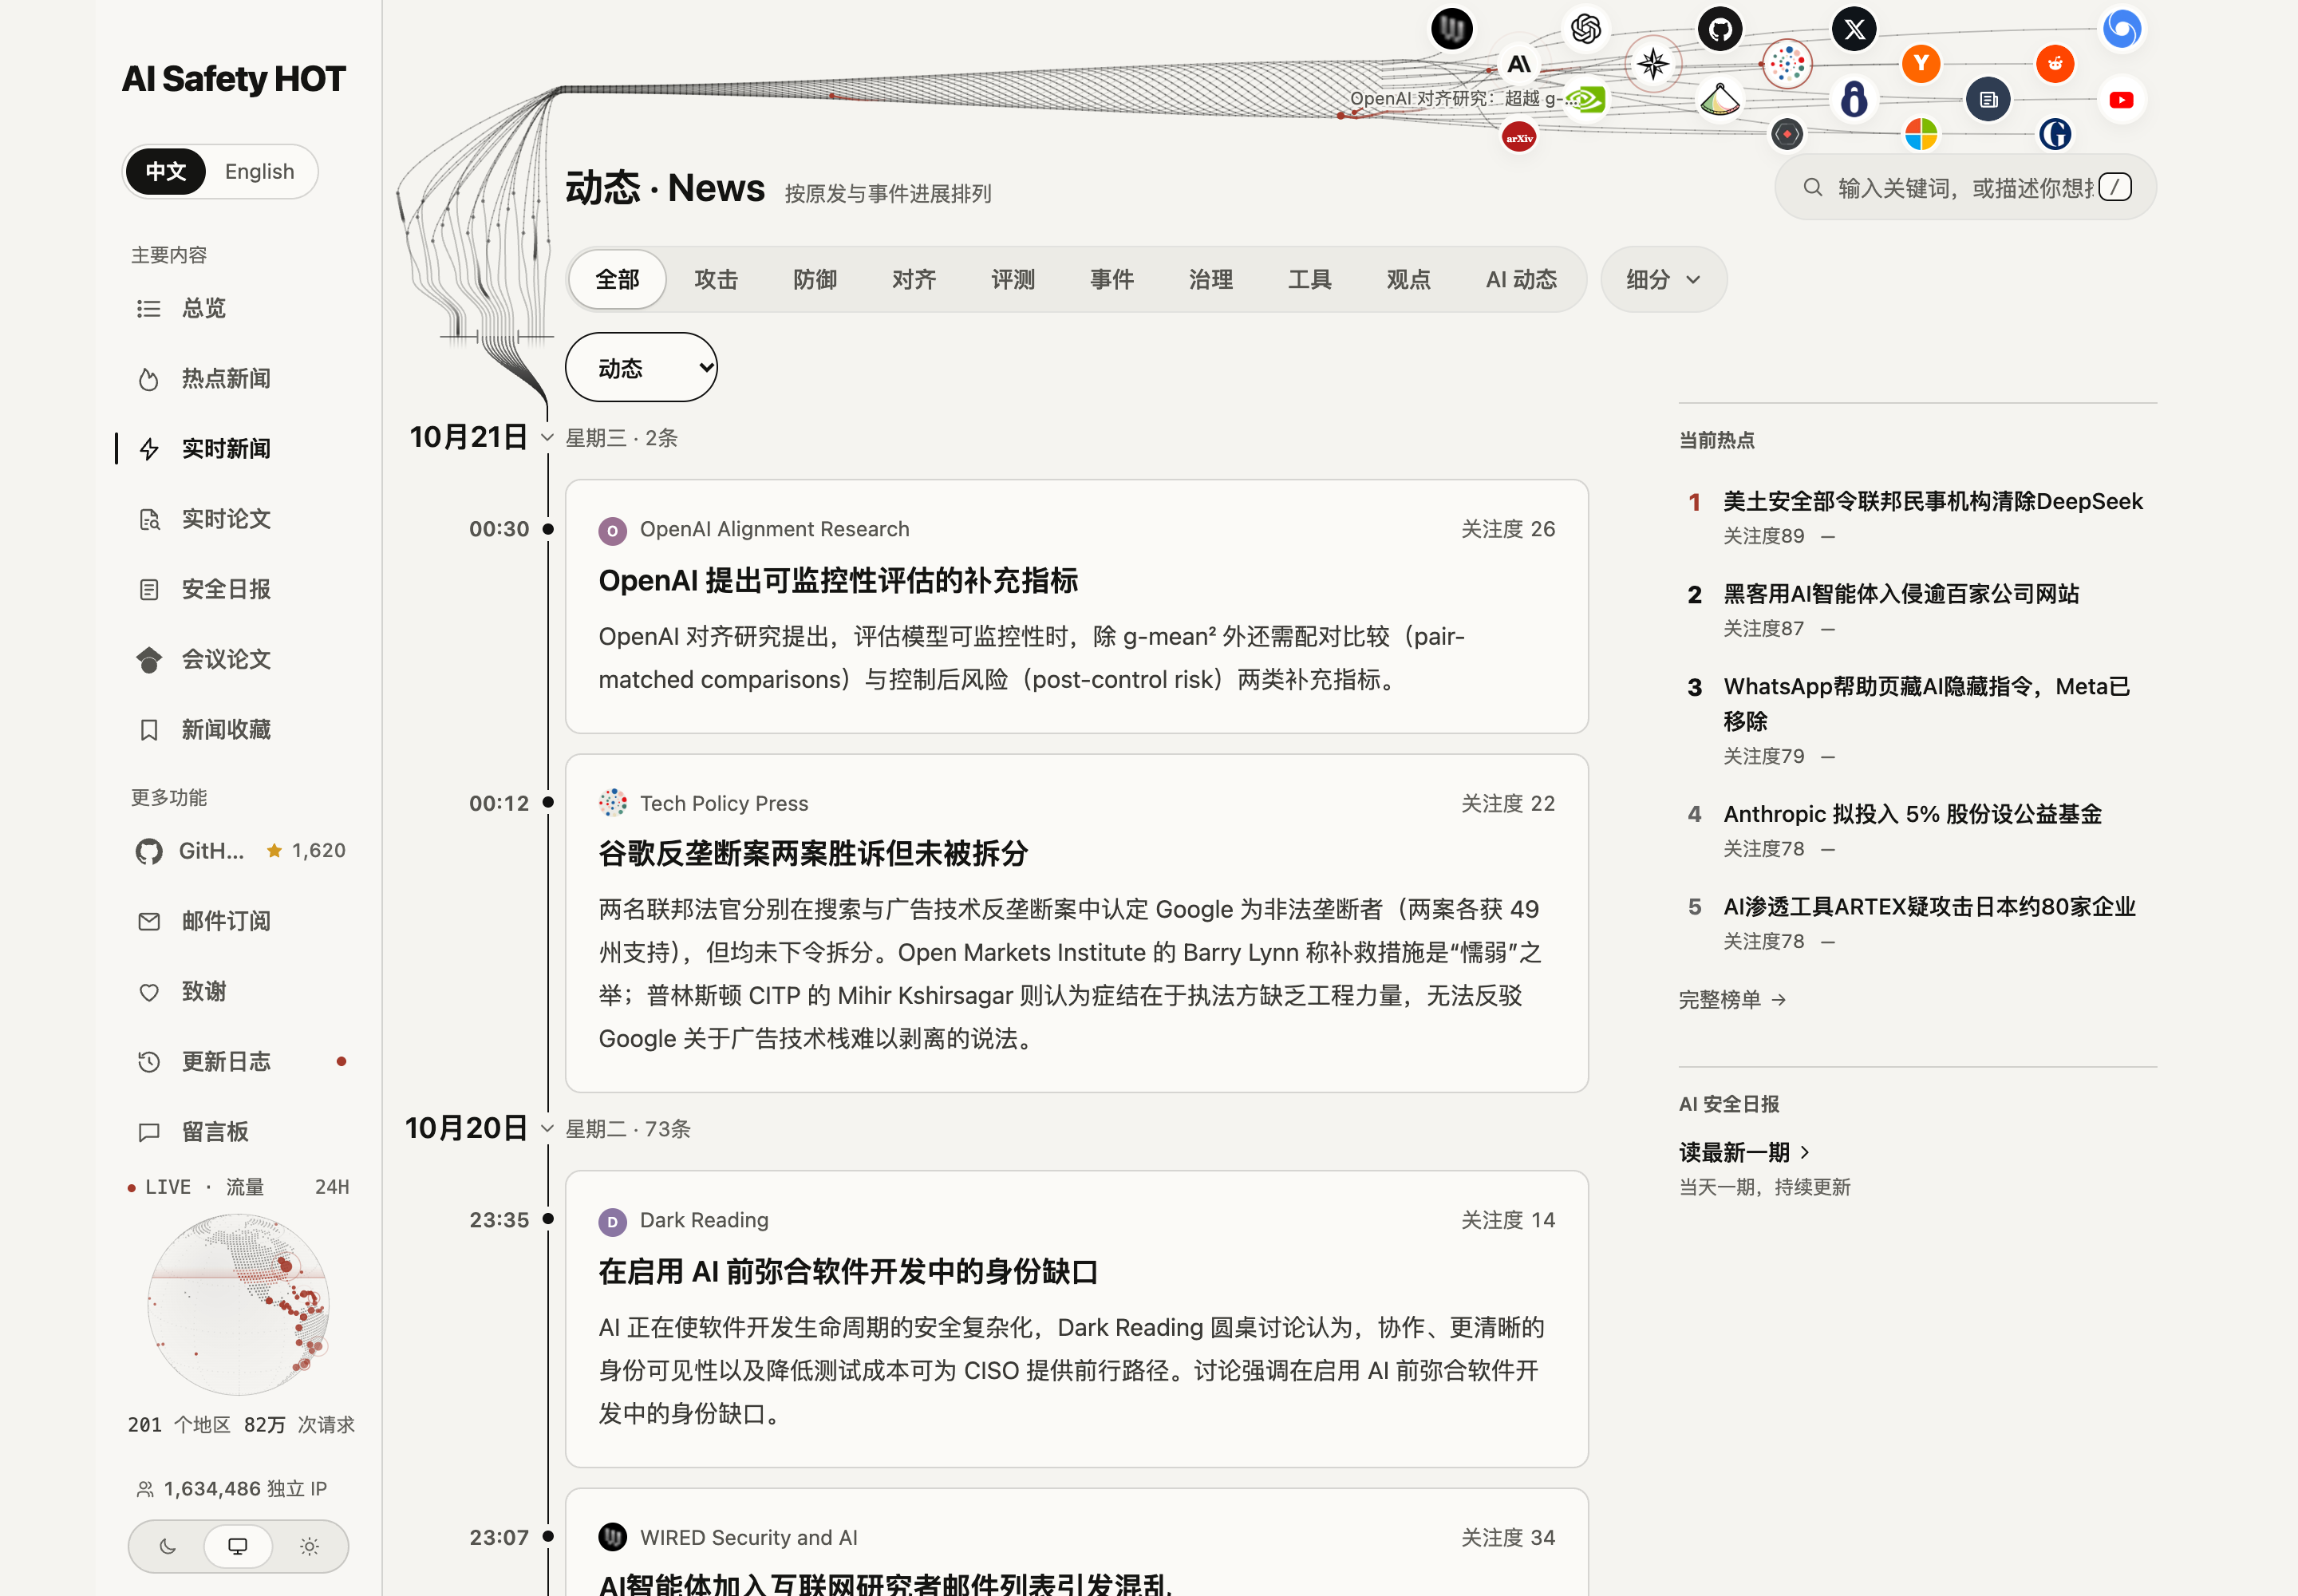Click the GitHub source icon in the header

coord(1719,29)
